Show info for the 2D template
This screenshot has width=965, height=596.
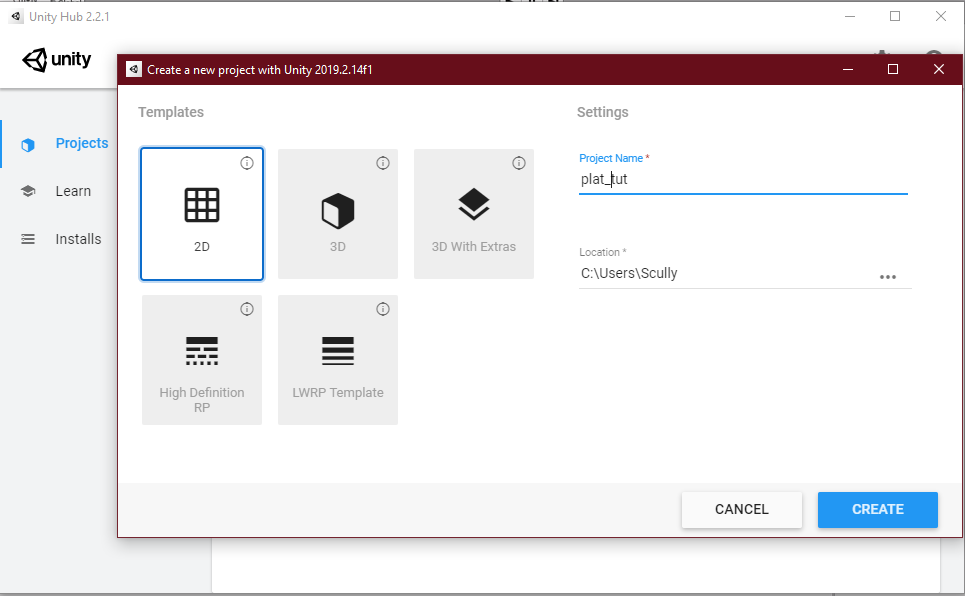click(247, 163)
